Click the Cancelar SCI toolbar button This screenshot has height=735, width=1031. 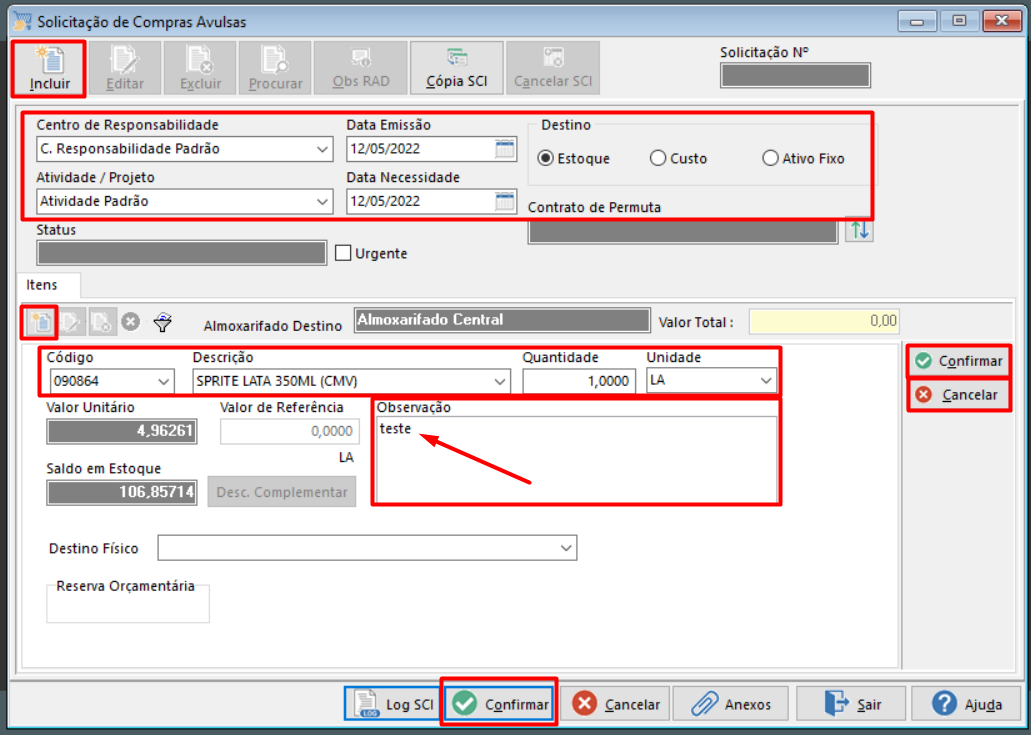(x=553, y=68)
